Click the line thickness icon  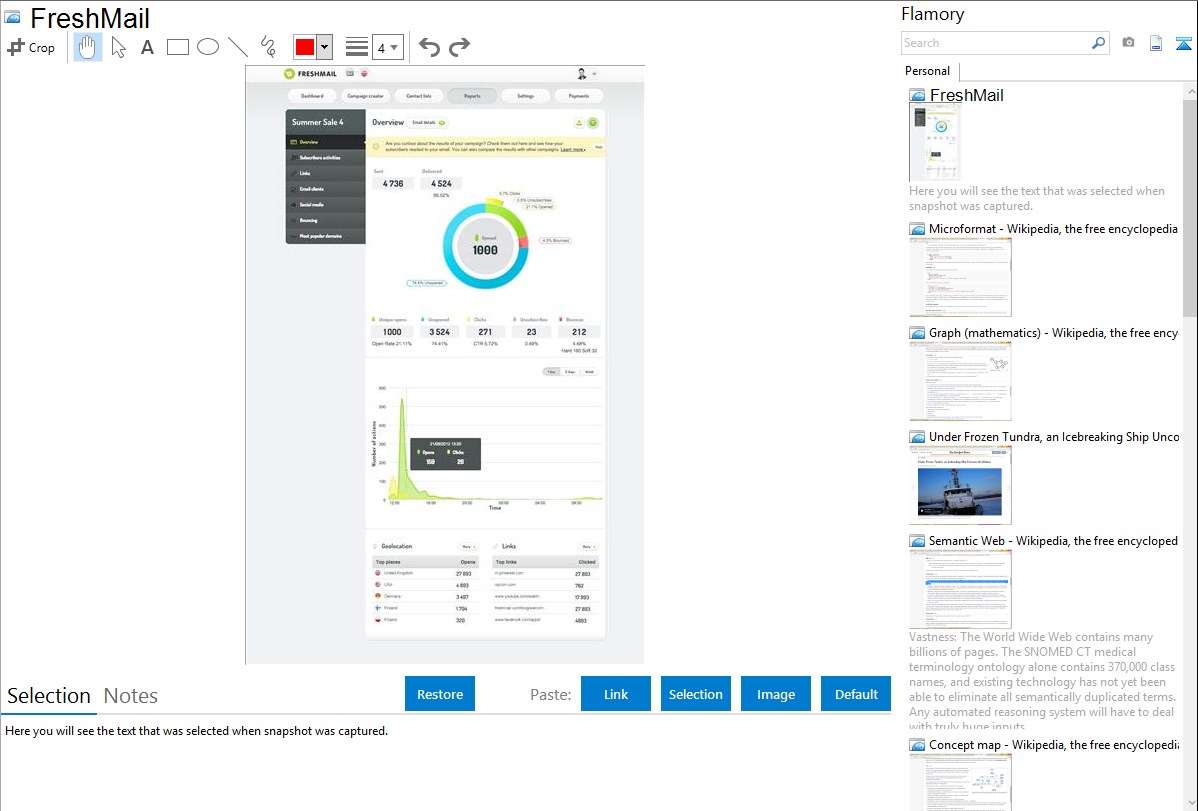[x=357, y=47]
